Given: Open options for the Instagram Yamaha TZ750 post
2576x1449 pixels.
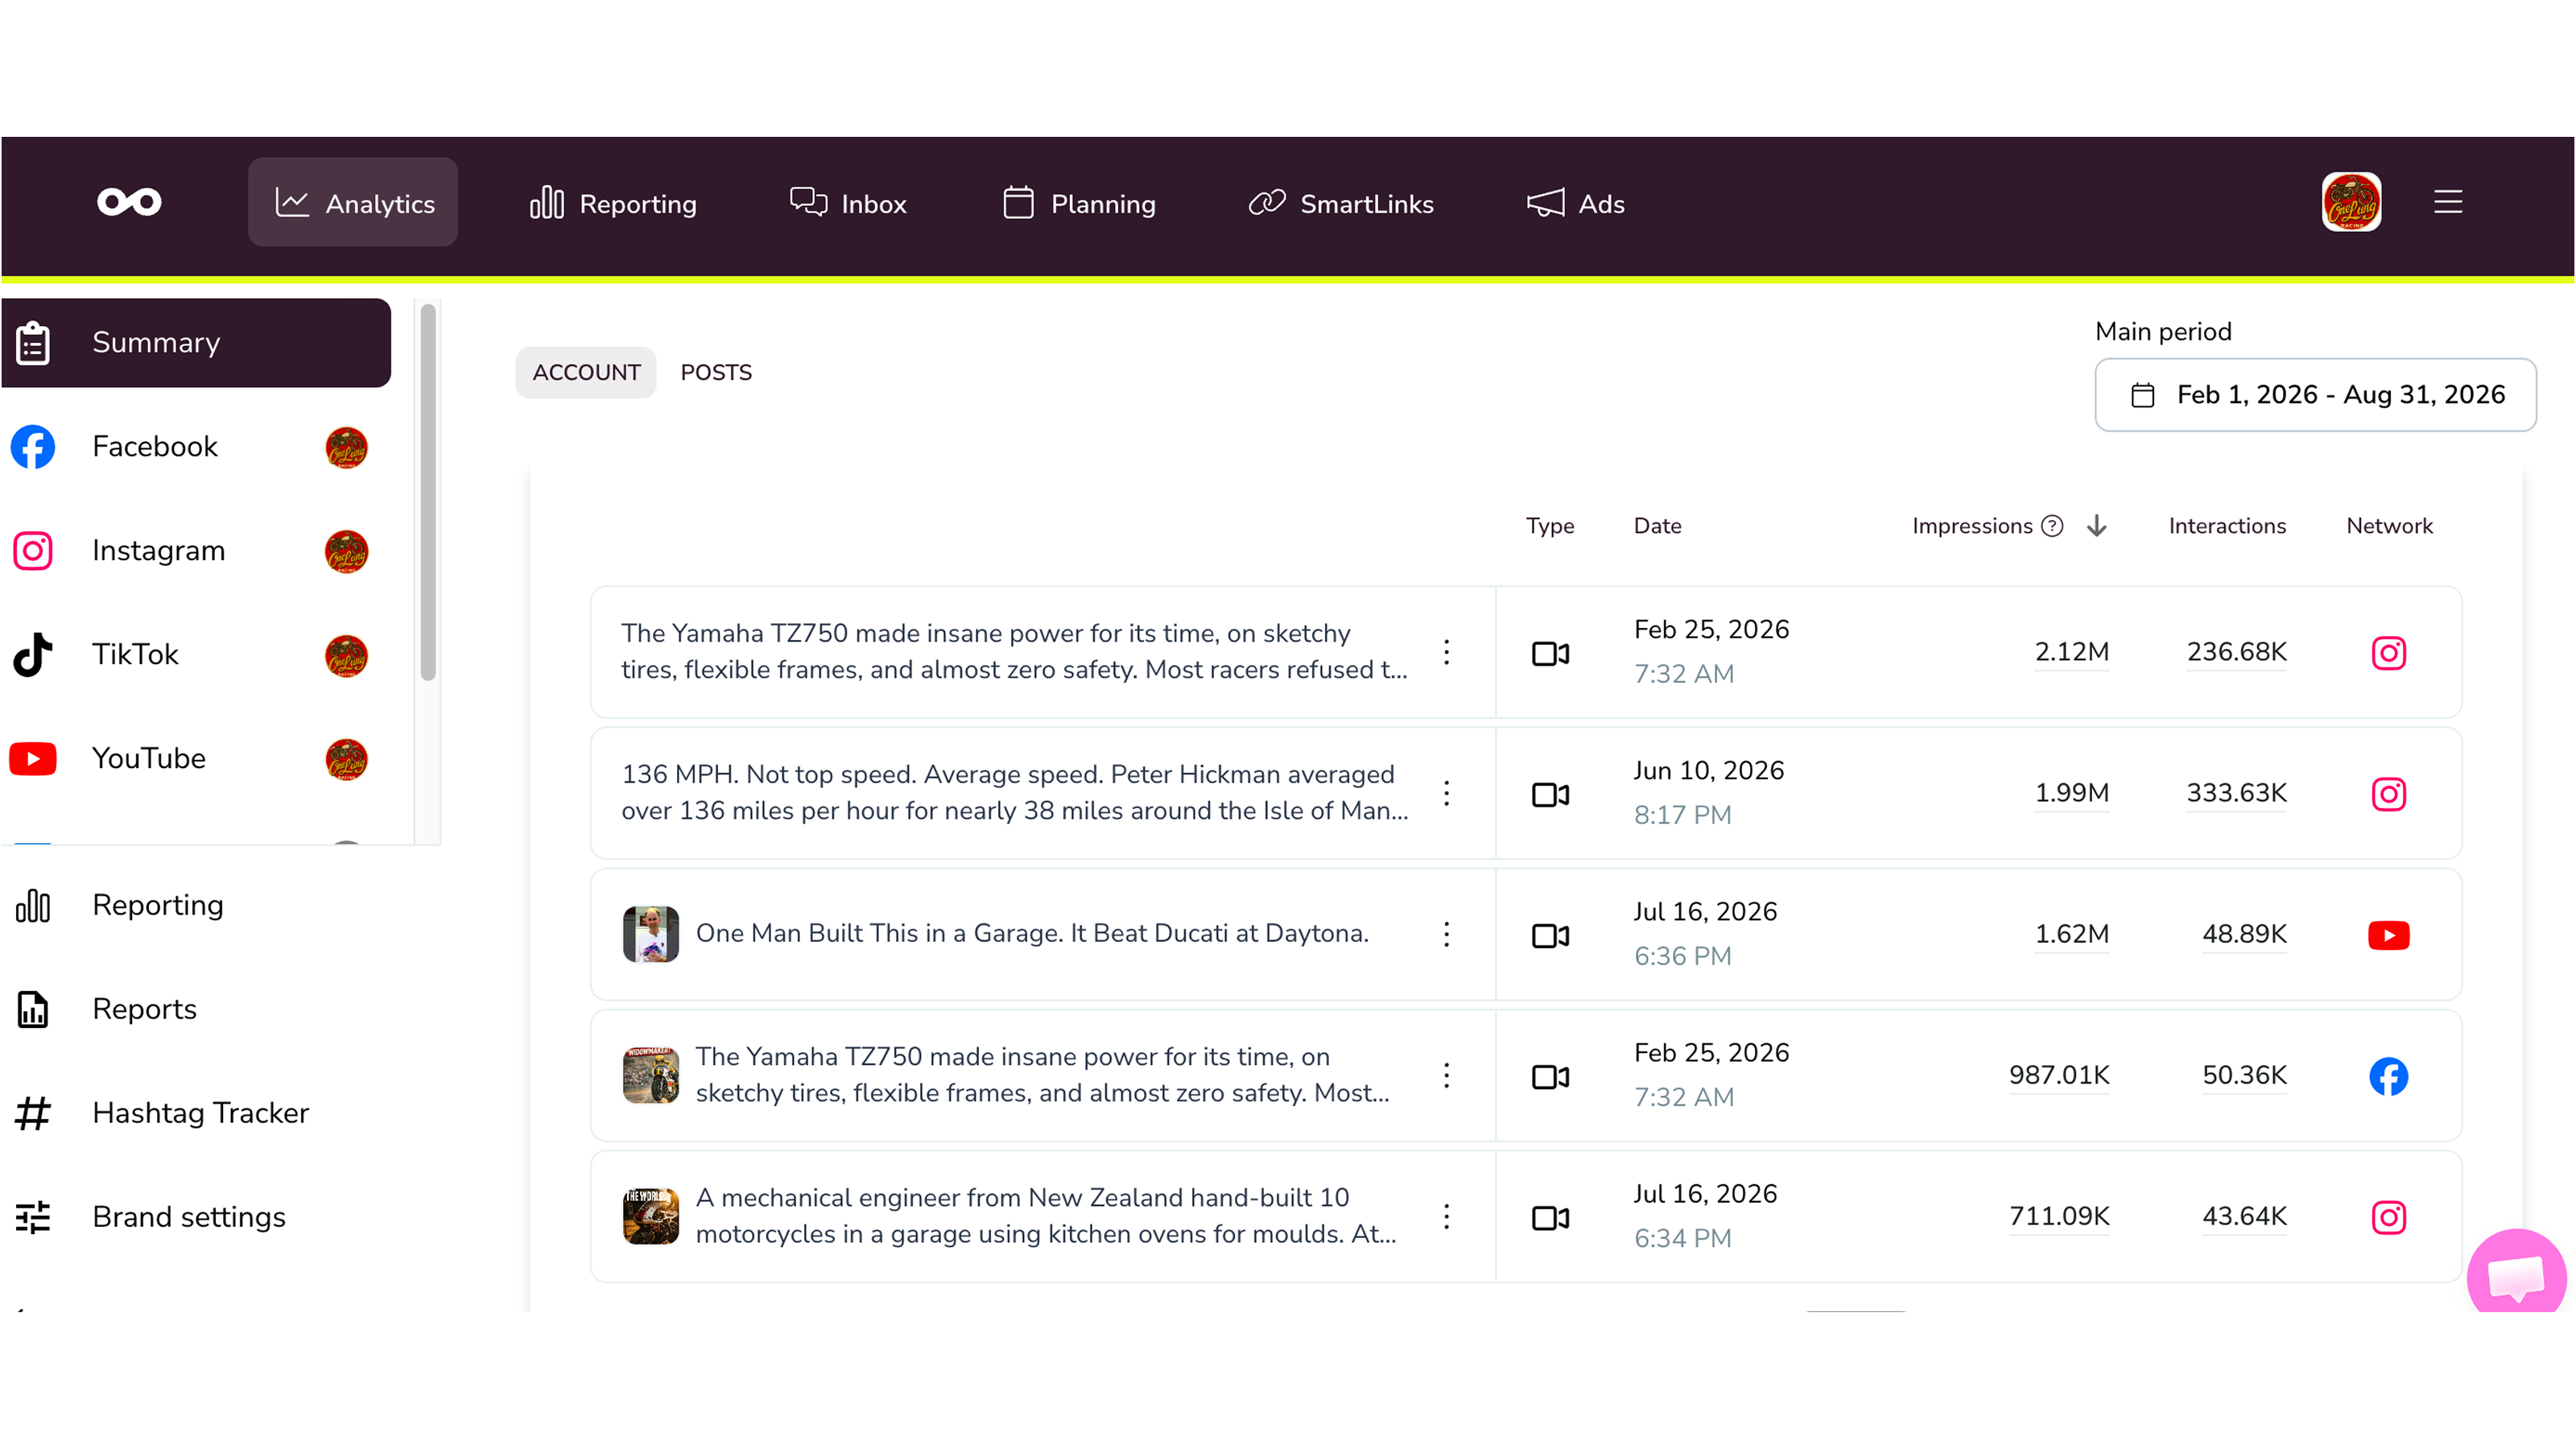Looking at the screenshot, I should [x=1446, y=652].
